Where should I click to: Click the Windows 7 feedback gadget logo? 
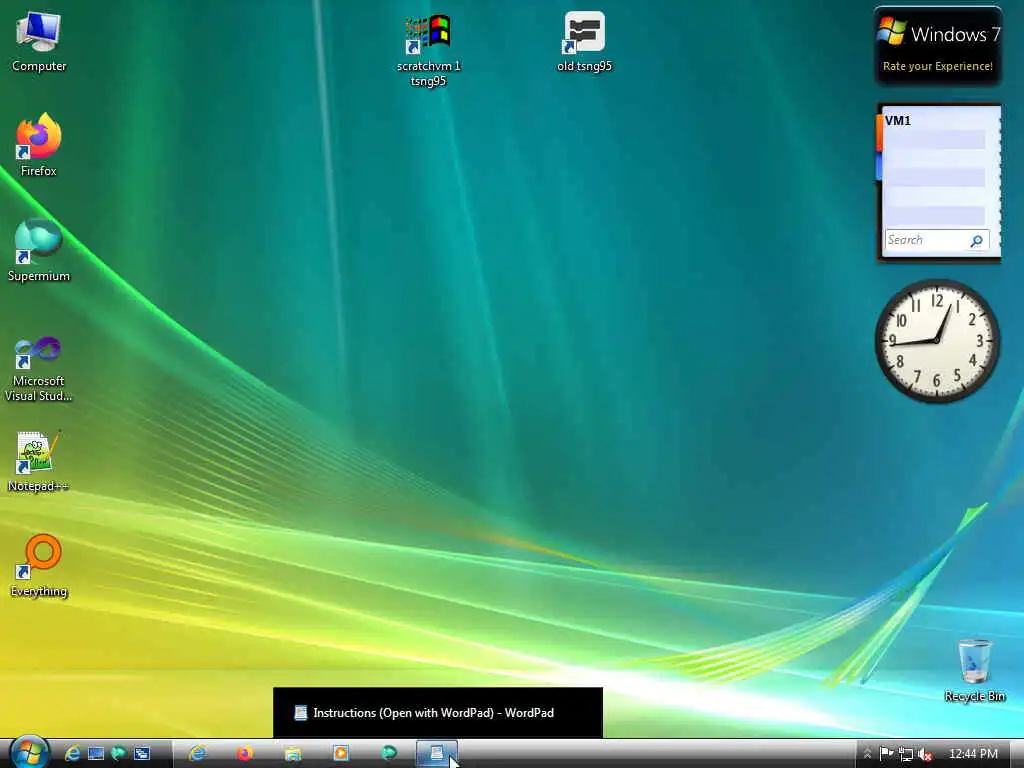point(891,31)
